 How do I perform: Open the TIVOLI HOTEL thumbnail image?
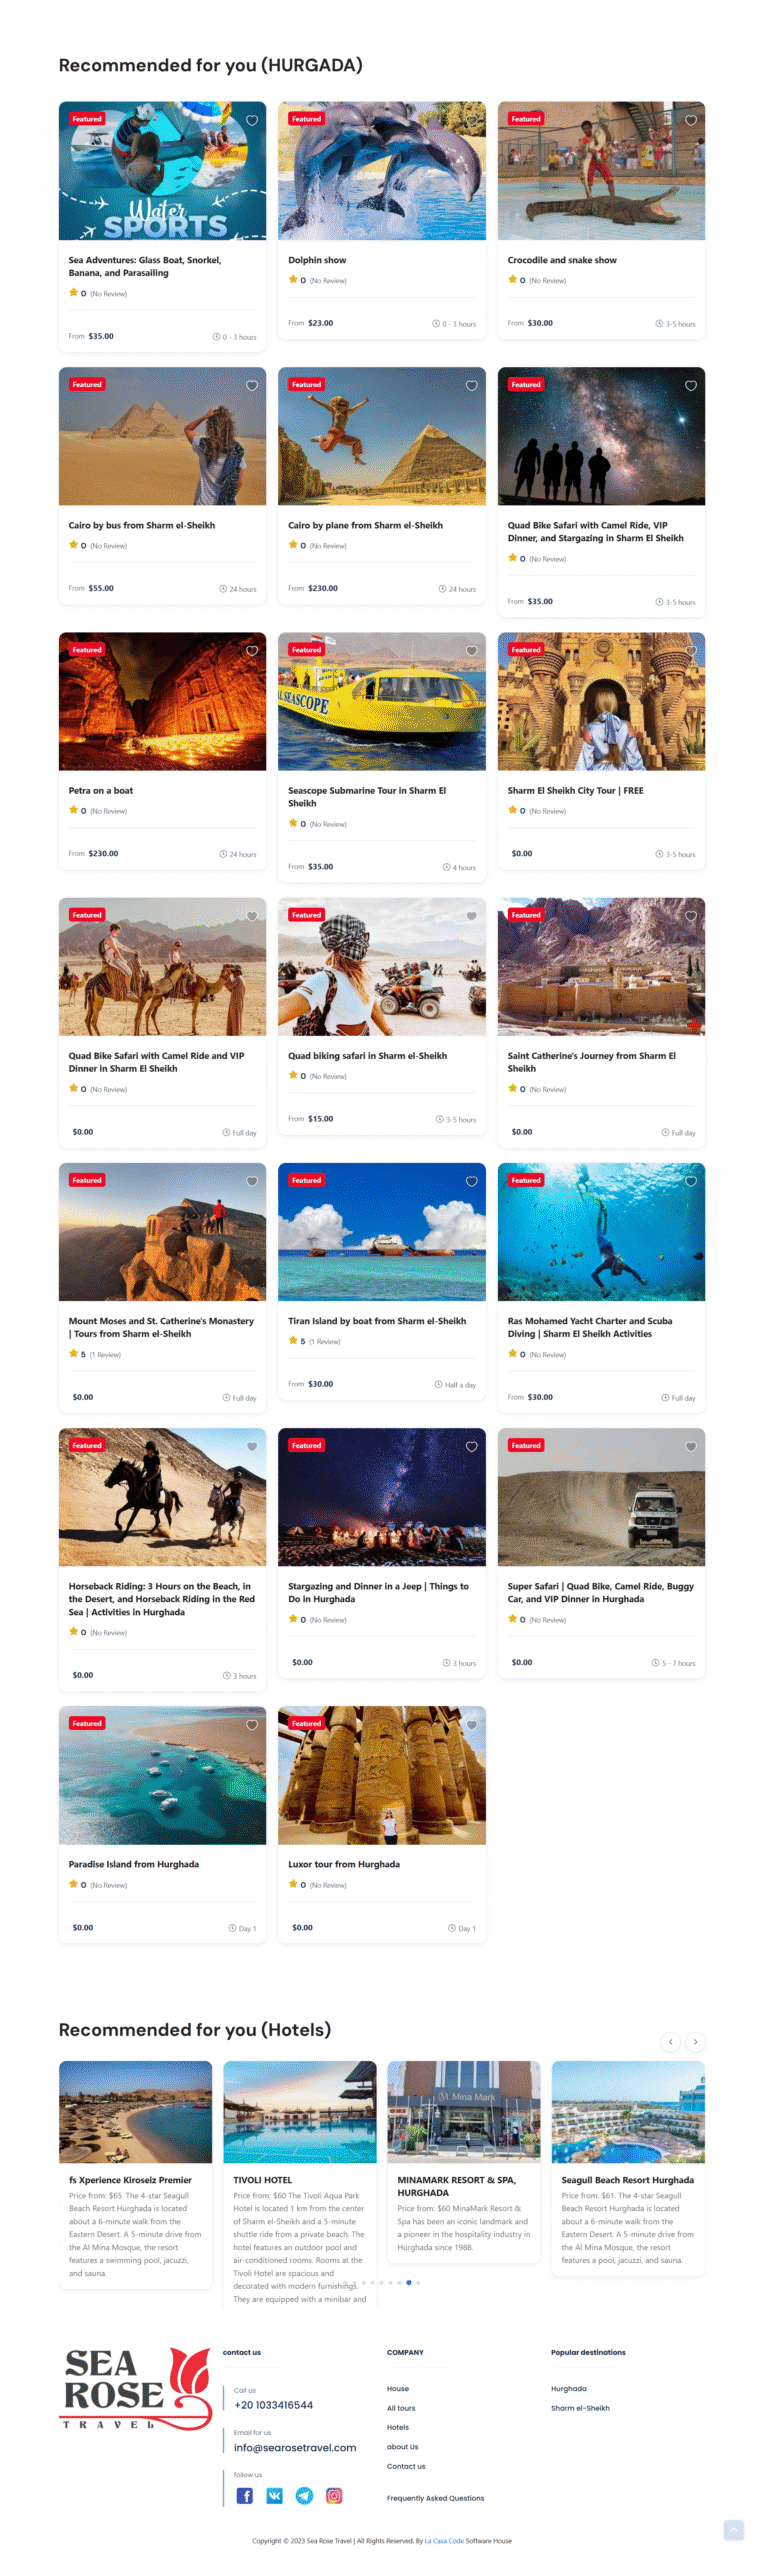(300, 2111)
